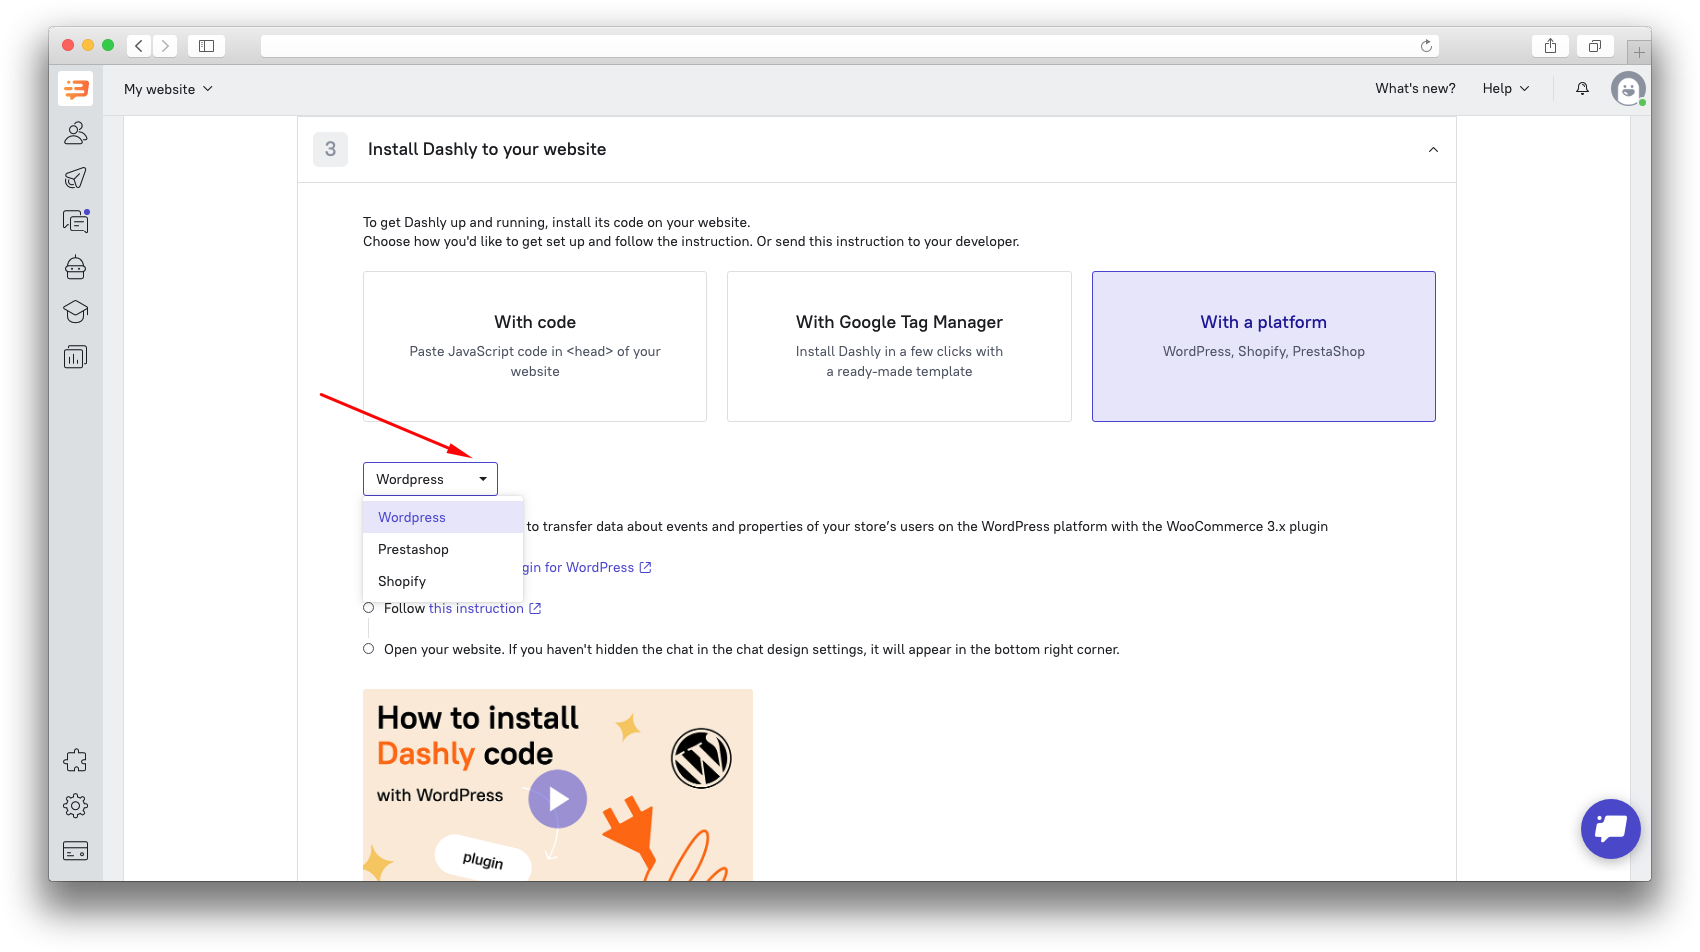
Task: Open the chatbot sidebar icon
Action: [x=75, y=267]
